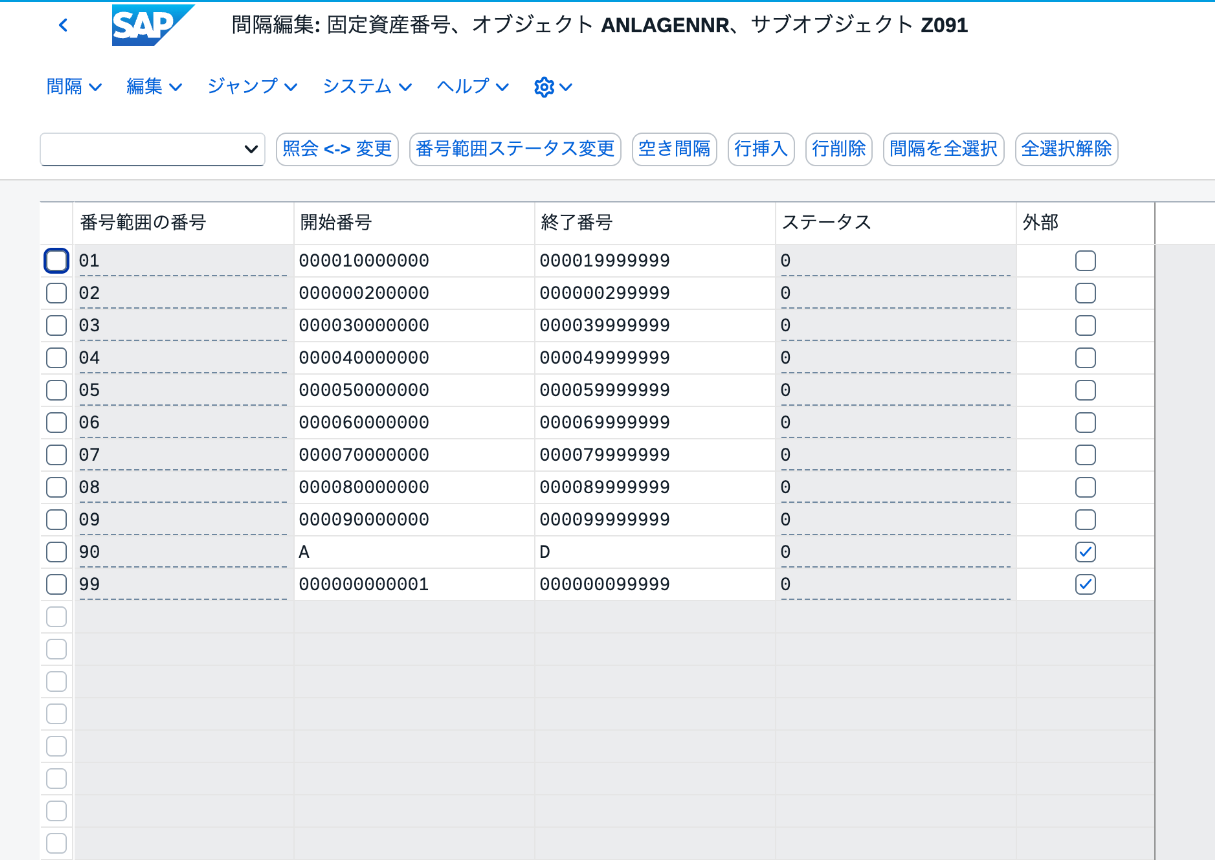This screenshot has width=1215, height=860.
Task: Click the 行削除 button
Action: [839, 150]
